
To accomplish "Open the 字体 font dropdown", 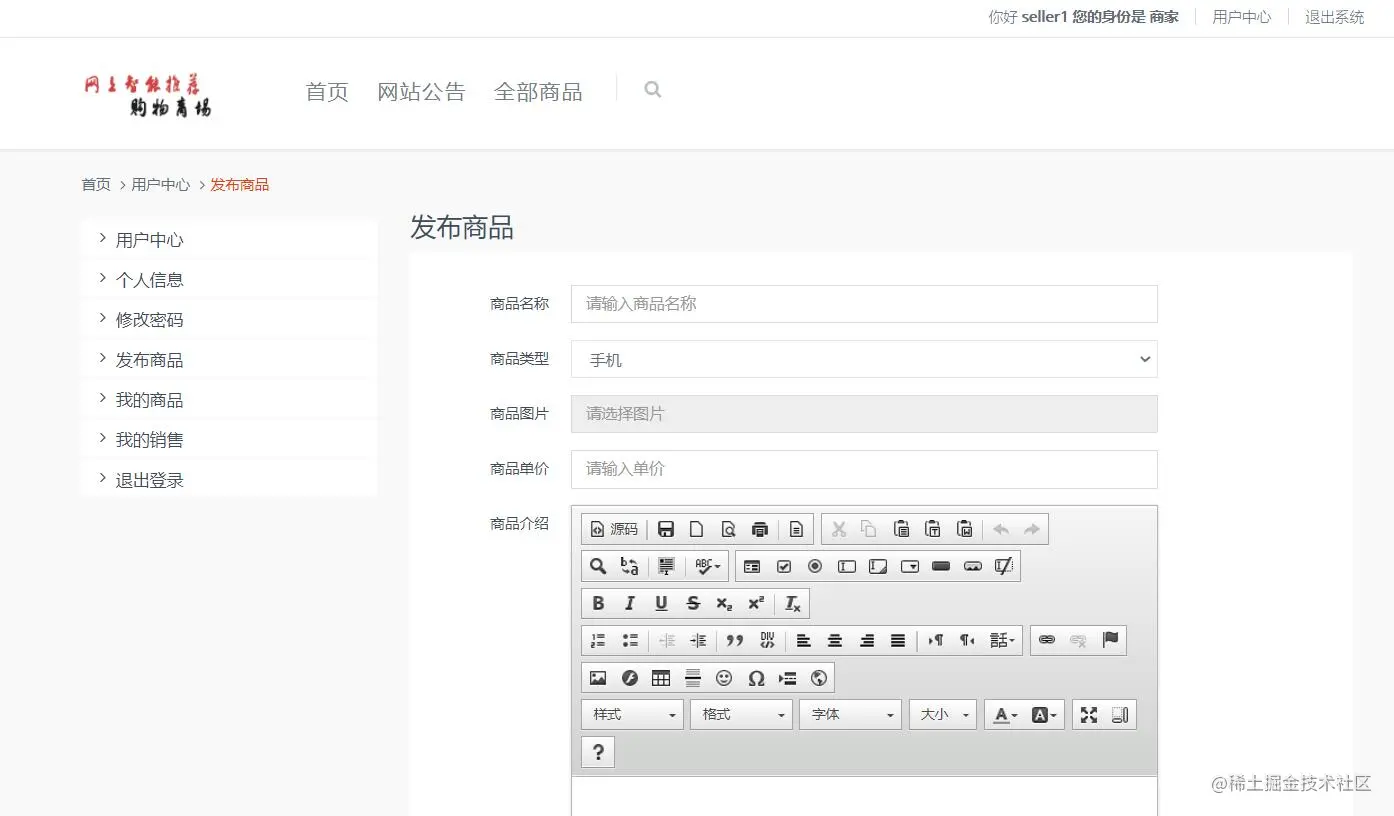I will click(850, 714).
